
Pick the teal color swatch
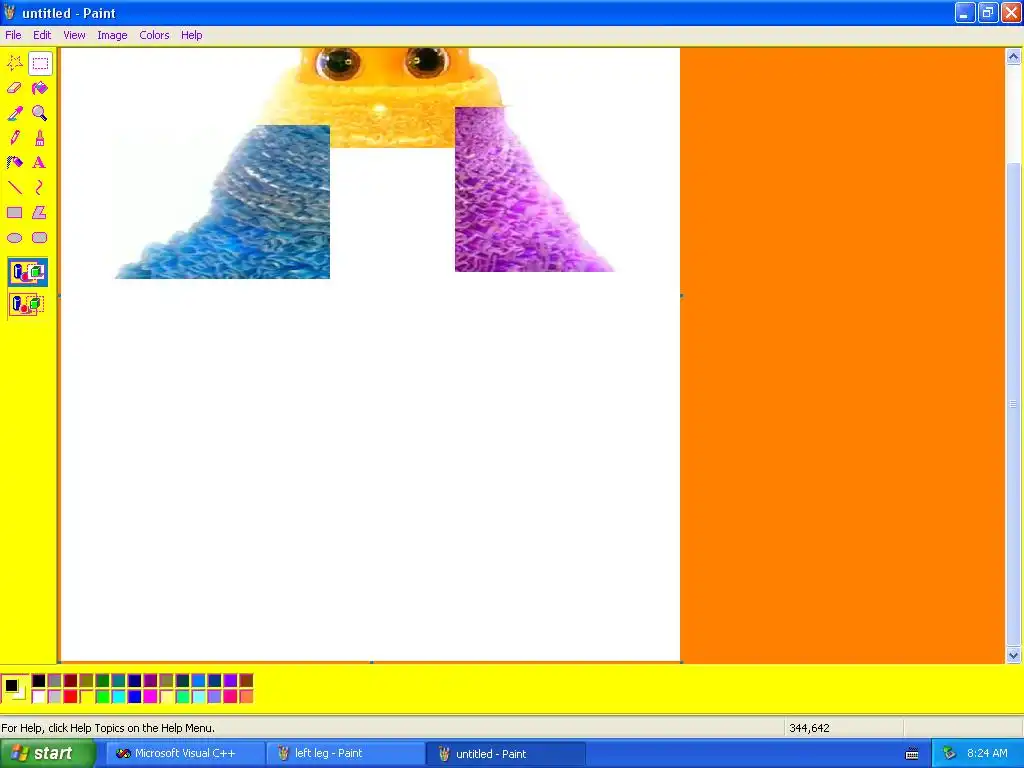point(118,681)
